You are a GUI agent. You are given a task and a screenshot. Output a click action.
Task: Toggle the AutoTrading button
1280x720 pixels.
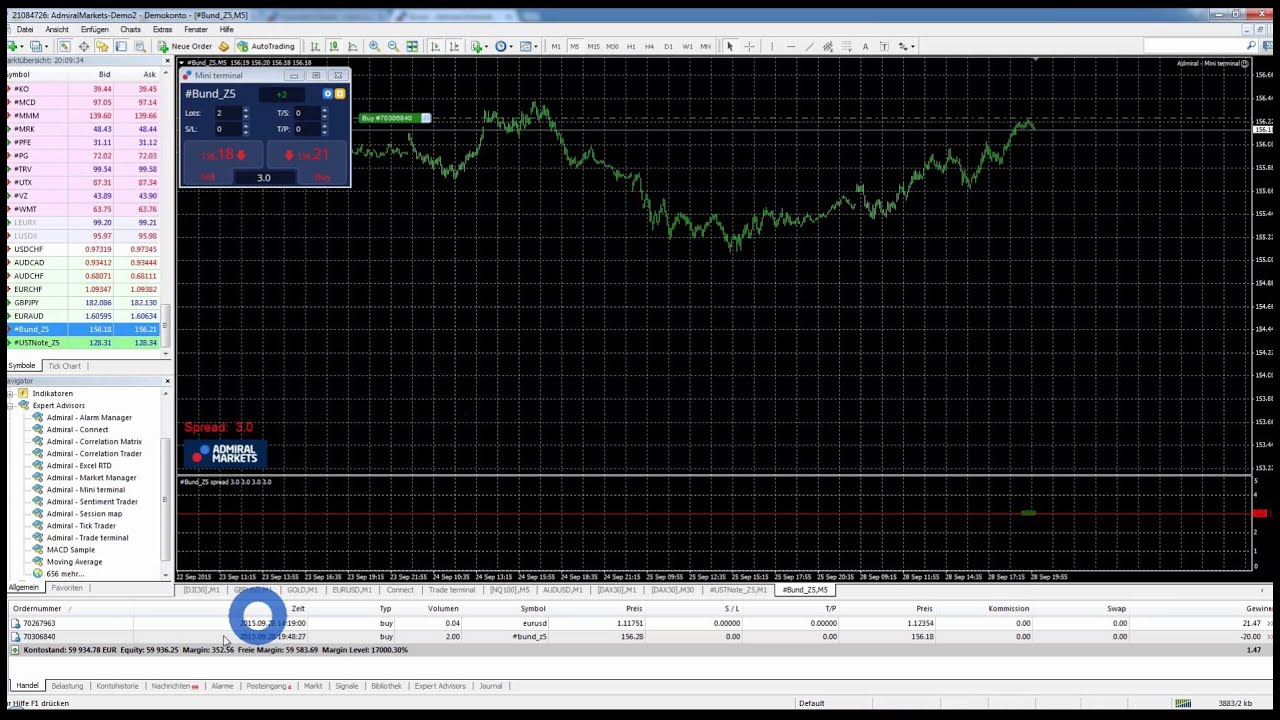click(x=267, y=46)
